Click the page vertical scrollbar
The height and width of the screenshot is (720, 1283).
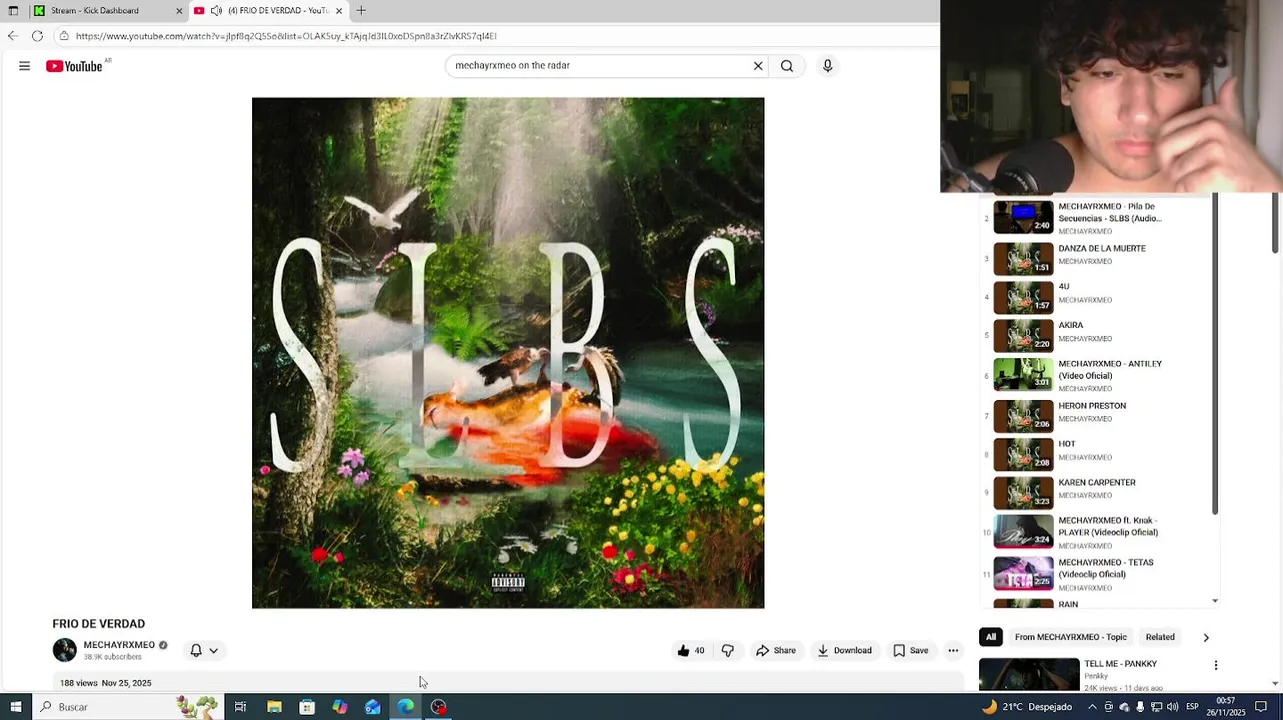pyautogui.click(x=1275, y=224)
